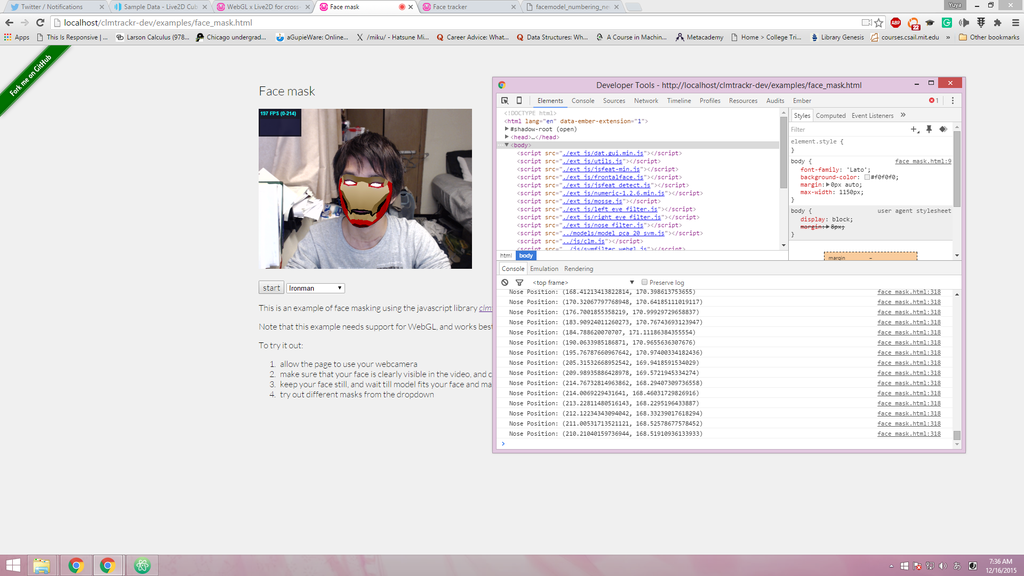Collapse the body element node
1024x576 pixels.
click(x=507, y=145)
